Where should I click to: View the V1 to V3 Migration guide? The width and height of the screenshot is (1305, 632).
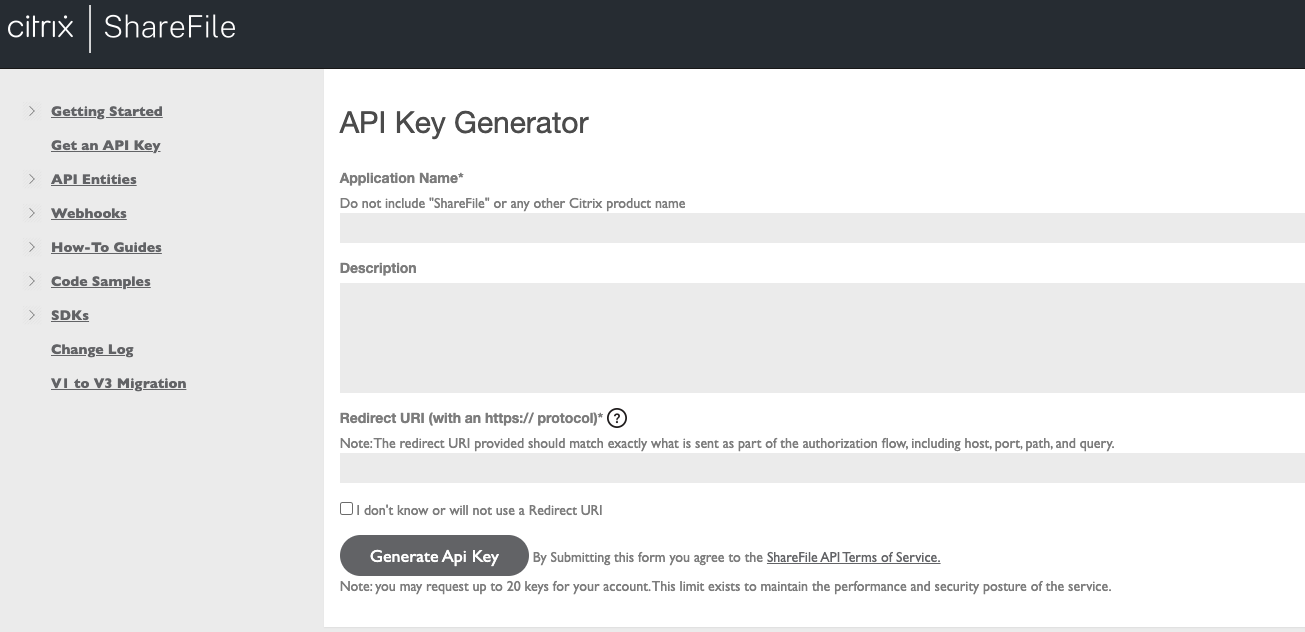click(x=118, y=383)
